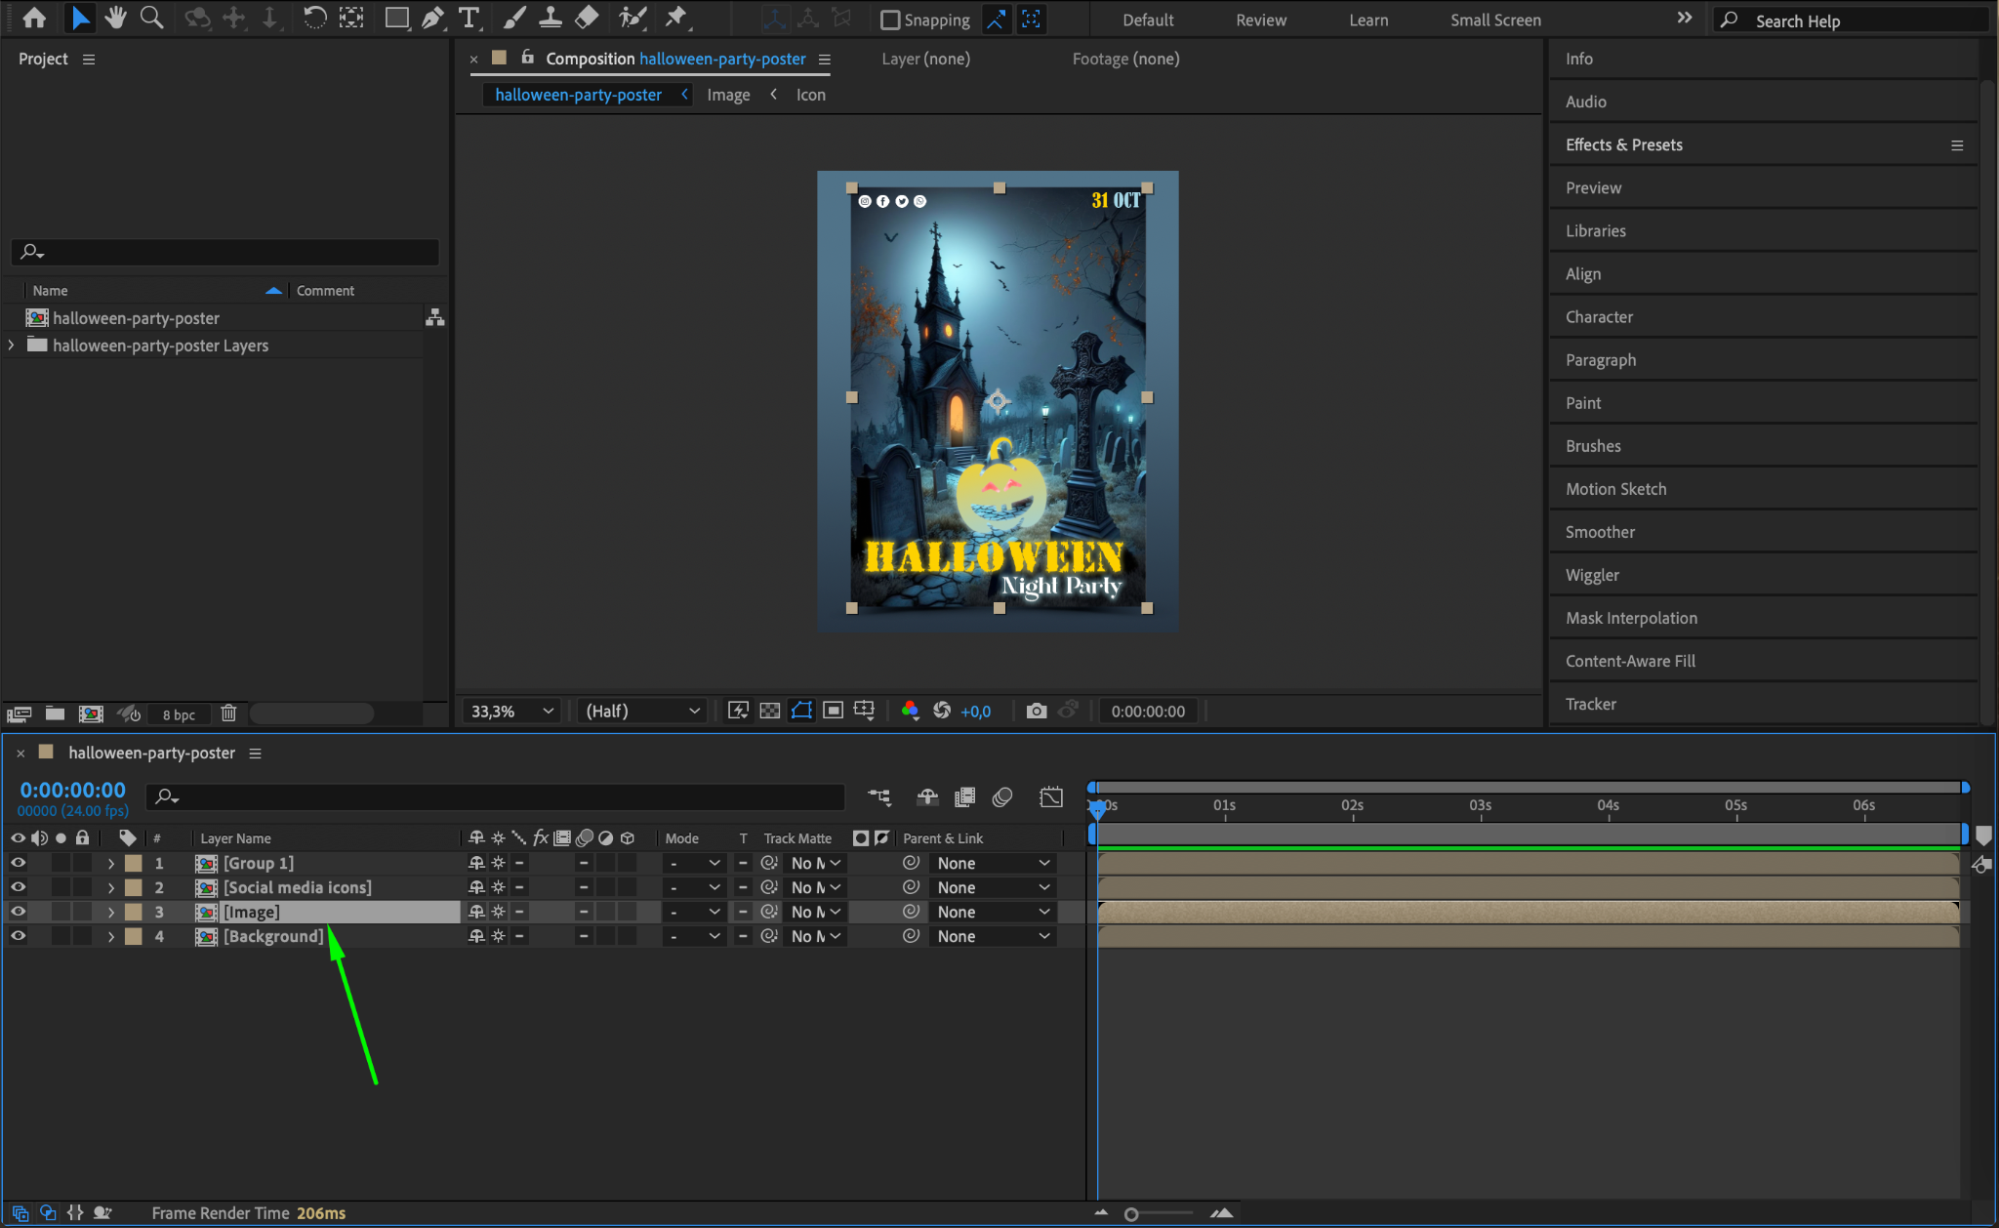Expand halloween-party-poster Layers folder

pos(11,345)
